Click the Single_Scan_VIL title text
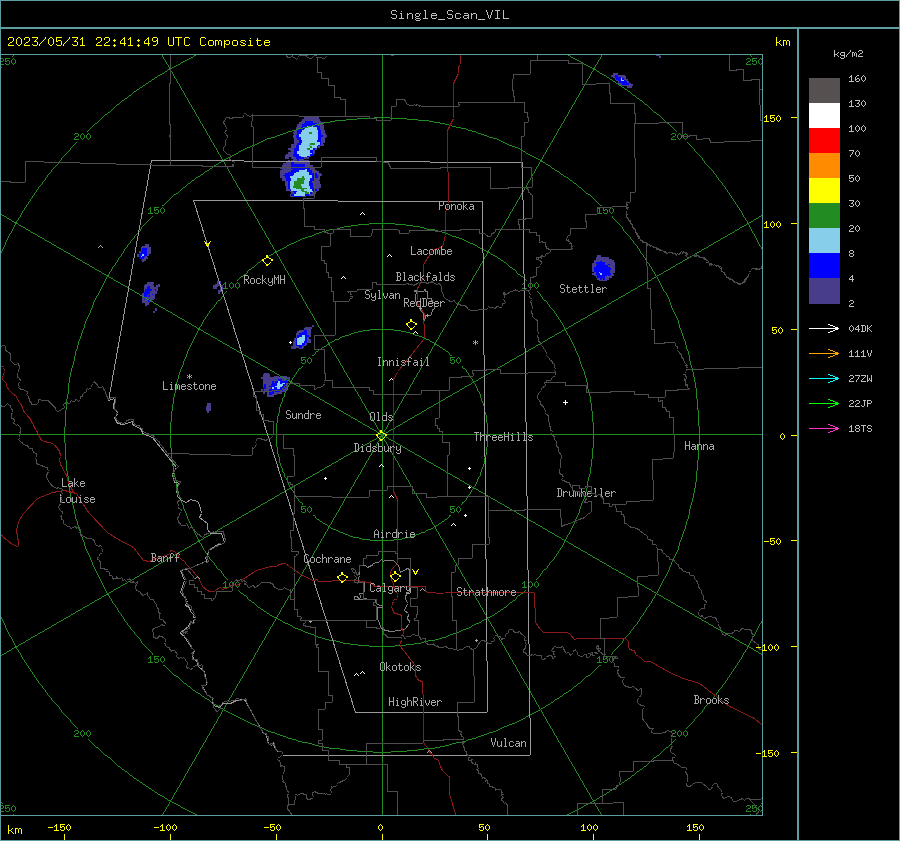900x841 pixels. click(449, 15)
